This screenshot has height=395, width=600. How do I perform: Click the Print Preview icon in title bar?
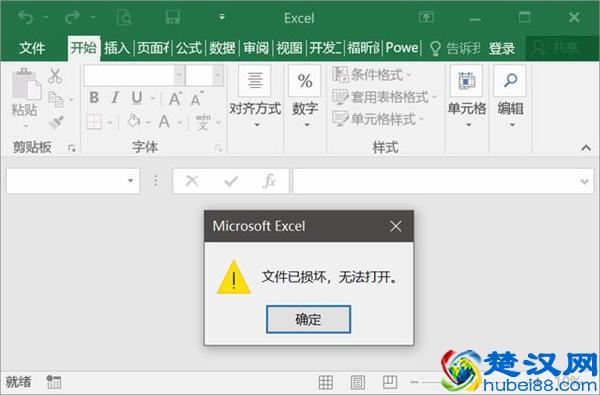tap(124, 18)
